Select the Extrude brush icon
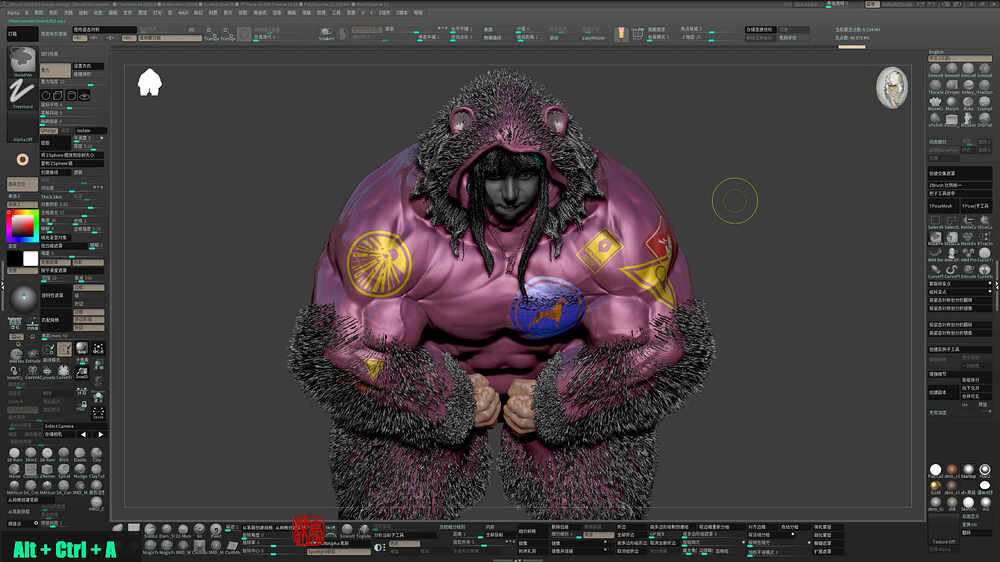 pos(32,355)
